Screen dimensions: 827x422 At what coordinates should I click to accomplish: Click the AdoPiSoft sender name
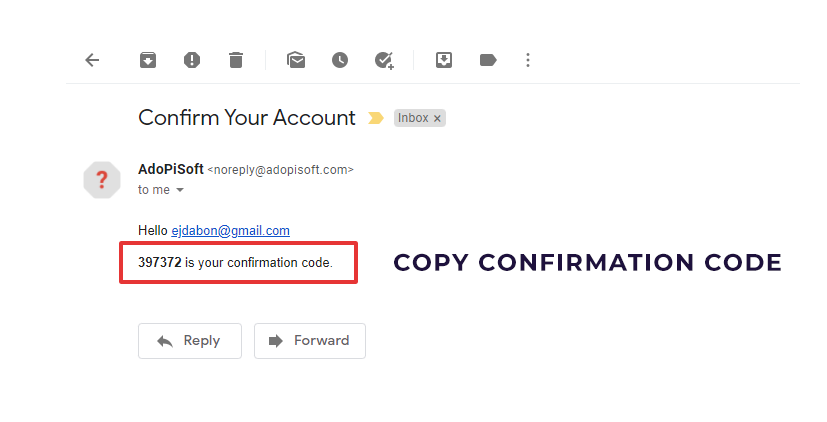click(171, 169)
